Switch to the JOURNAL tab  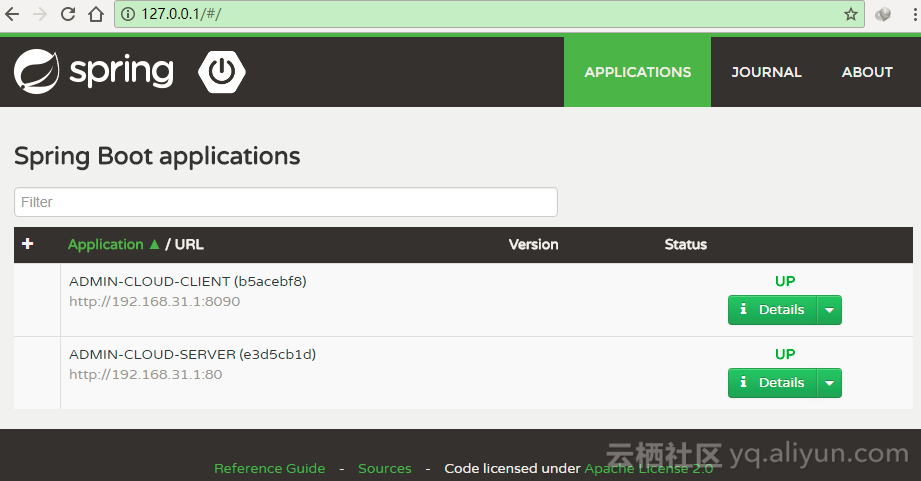click(766, 72)
